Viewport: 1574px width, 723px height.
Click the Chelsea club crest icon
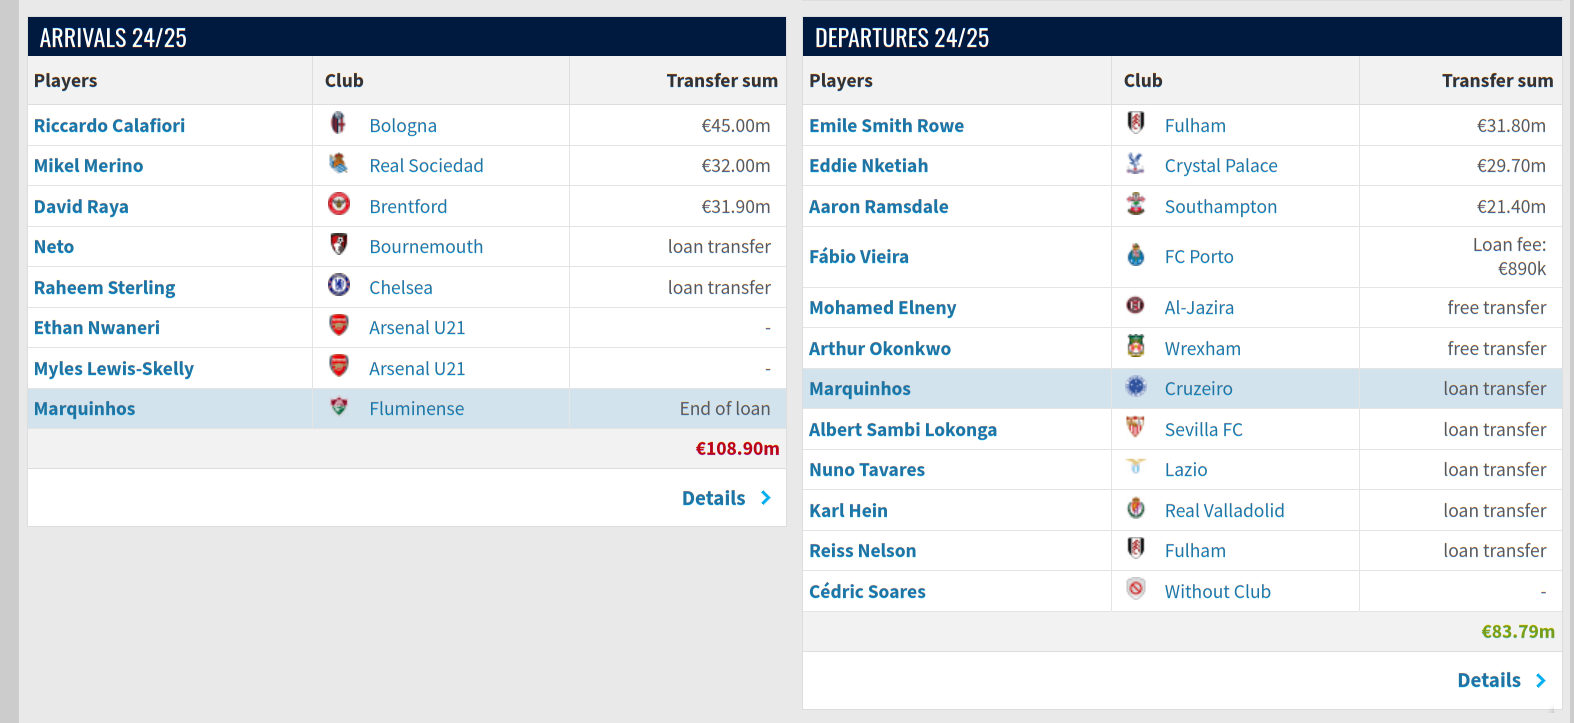click(339, 285)
